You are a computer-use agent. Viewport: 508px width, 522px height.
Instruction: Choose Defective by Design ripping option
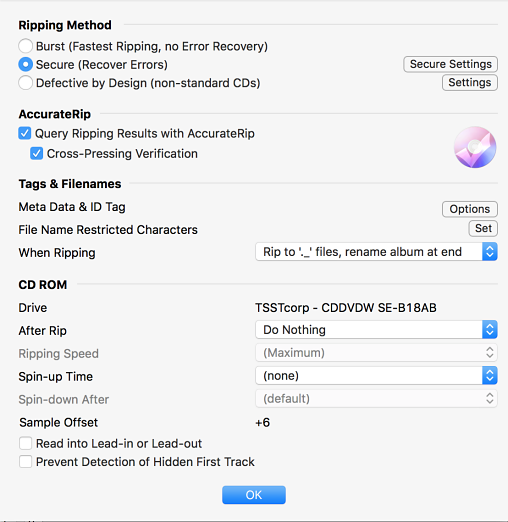pos(26,83)
